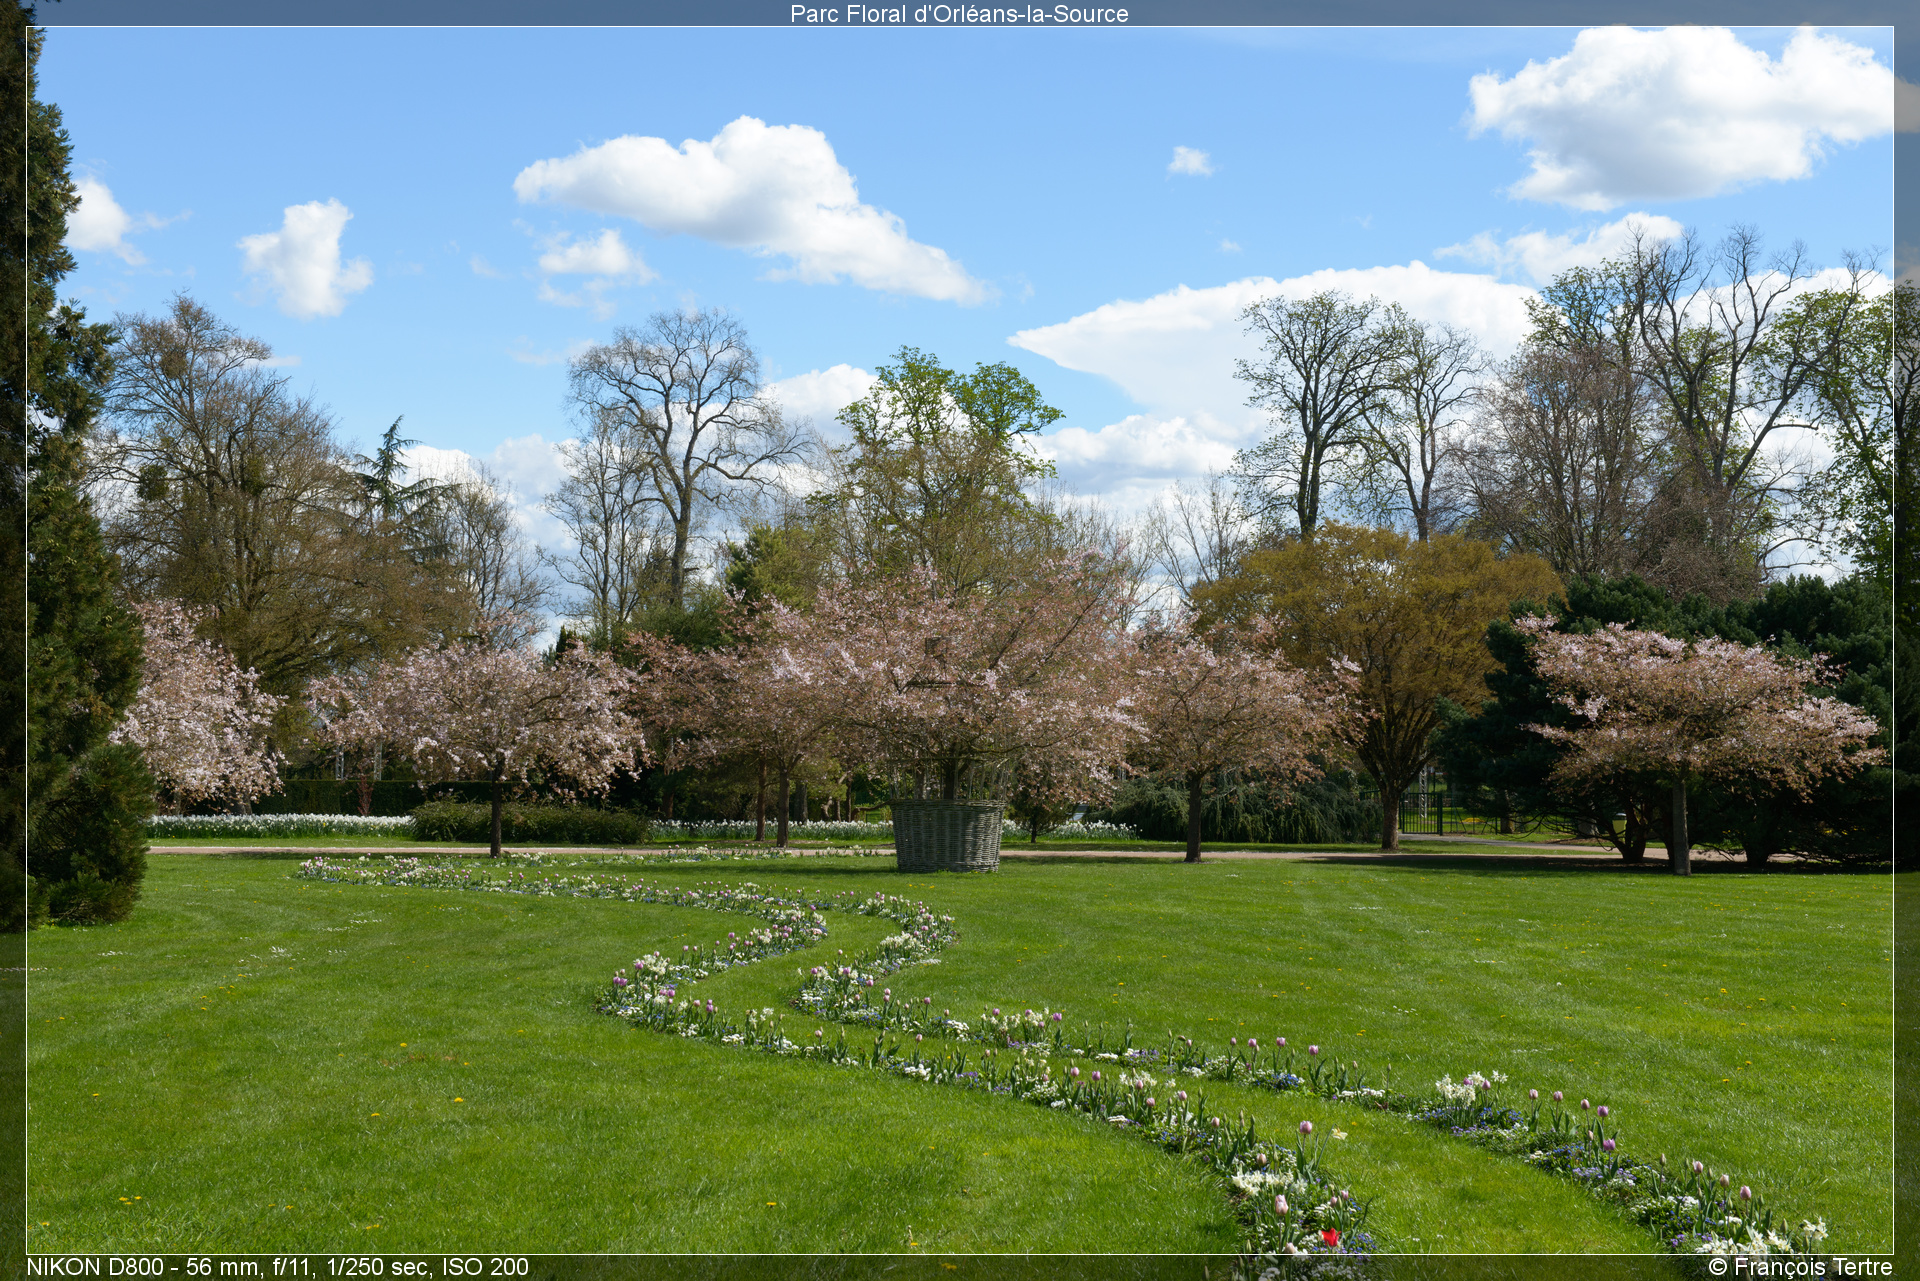Viewport: 1920px width, 1281px height.
Task: Click the title 'Parc Floral d'Orléans-la-Source'
Action: [x=959, y=14]
